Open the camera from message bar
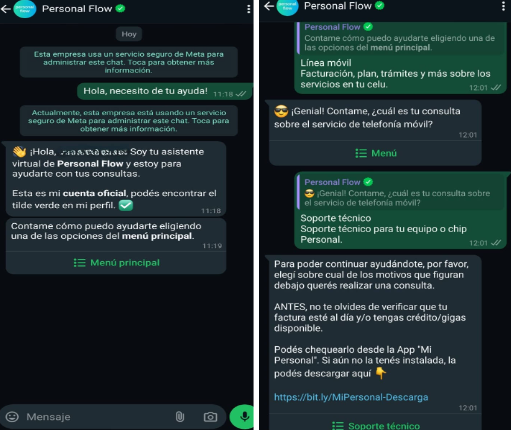This screenshot has width=511, height=430. pyautogui.click(x=210, y=417)
